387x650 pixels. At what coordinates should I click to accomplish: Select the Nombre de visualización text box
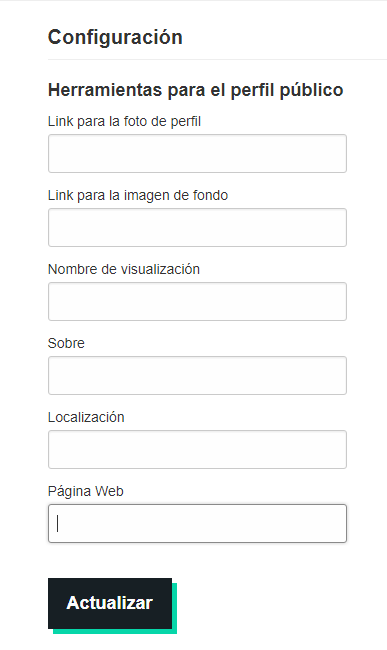197,301
